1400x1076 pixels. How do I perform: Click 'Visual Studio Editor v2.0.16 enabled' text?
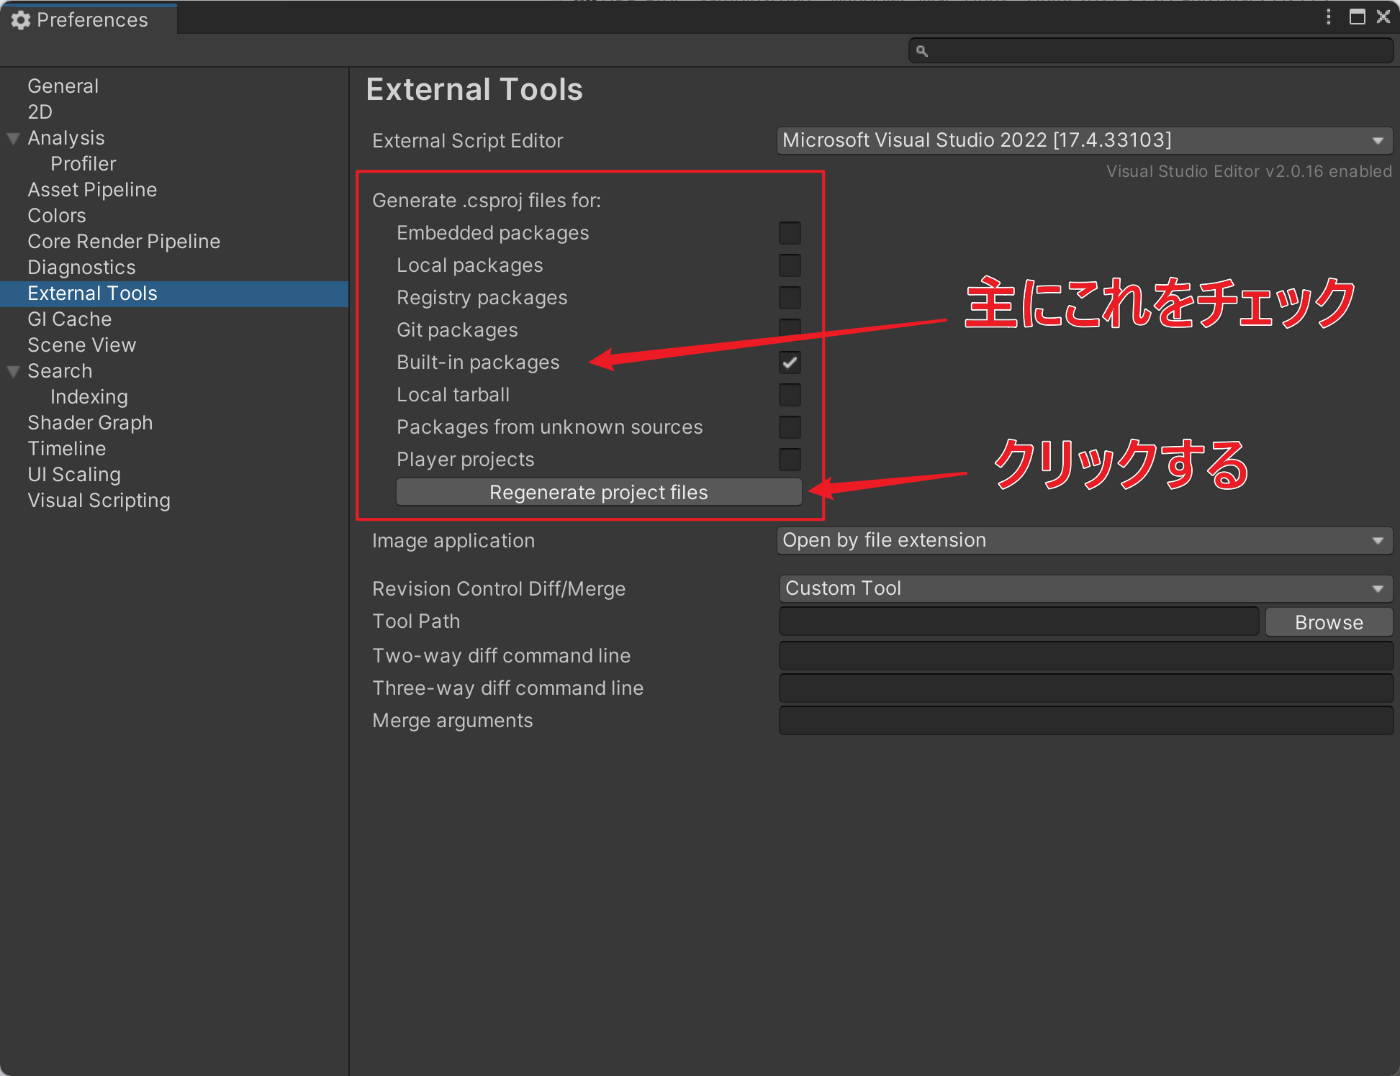pos(1249,172)
